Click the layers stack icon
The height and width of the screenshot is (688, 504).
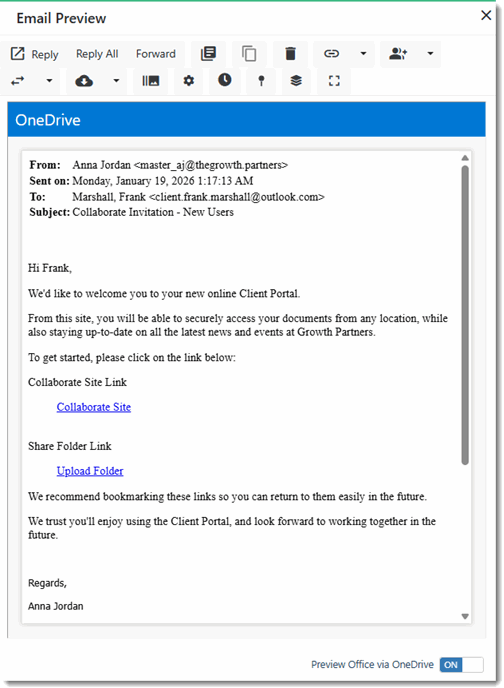coord(296,81)
